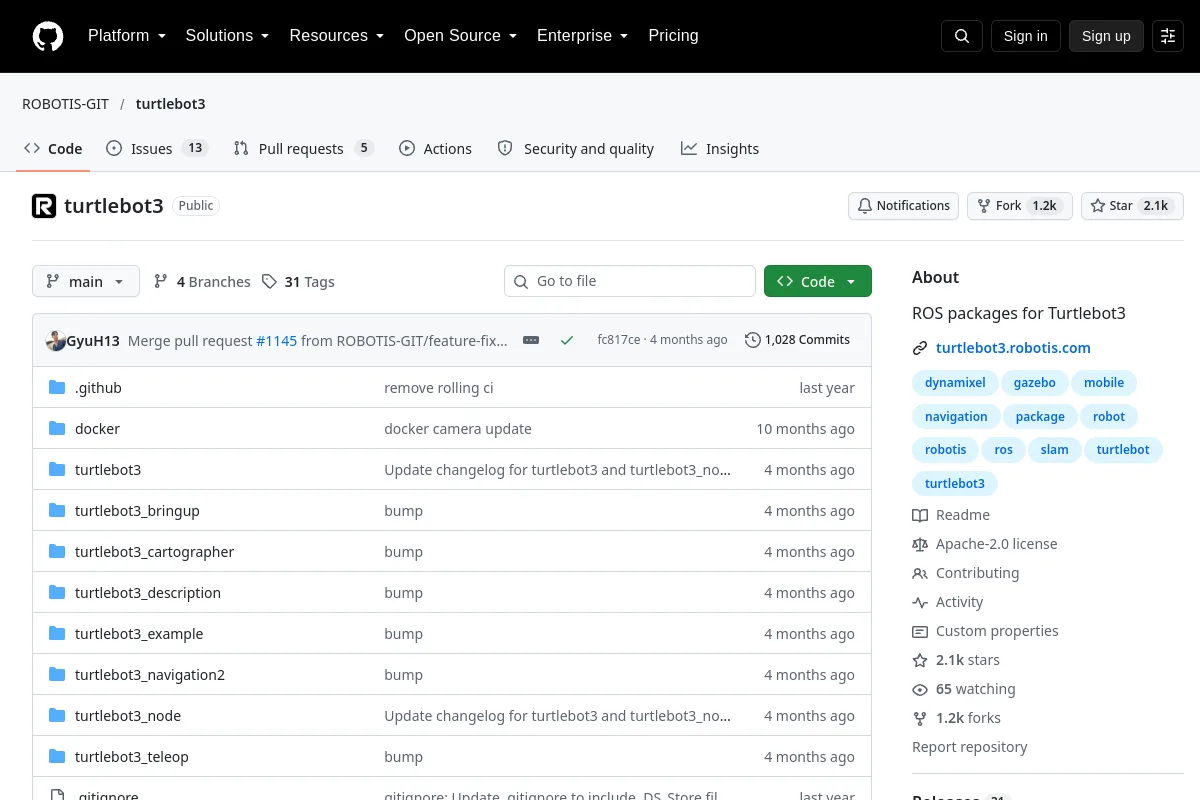Click the GitHub logo icon

point(48,36)
